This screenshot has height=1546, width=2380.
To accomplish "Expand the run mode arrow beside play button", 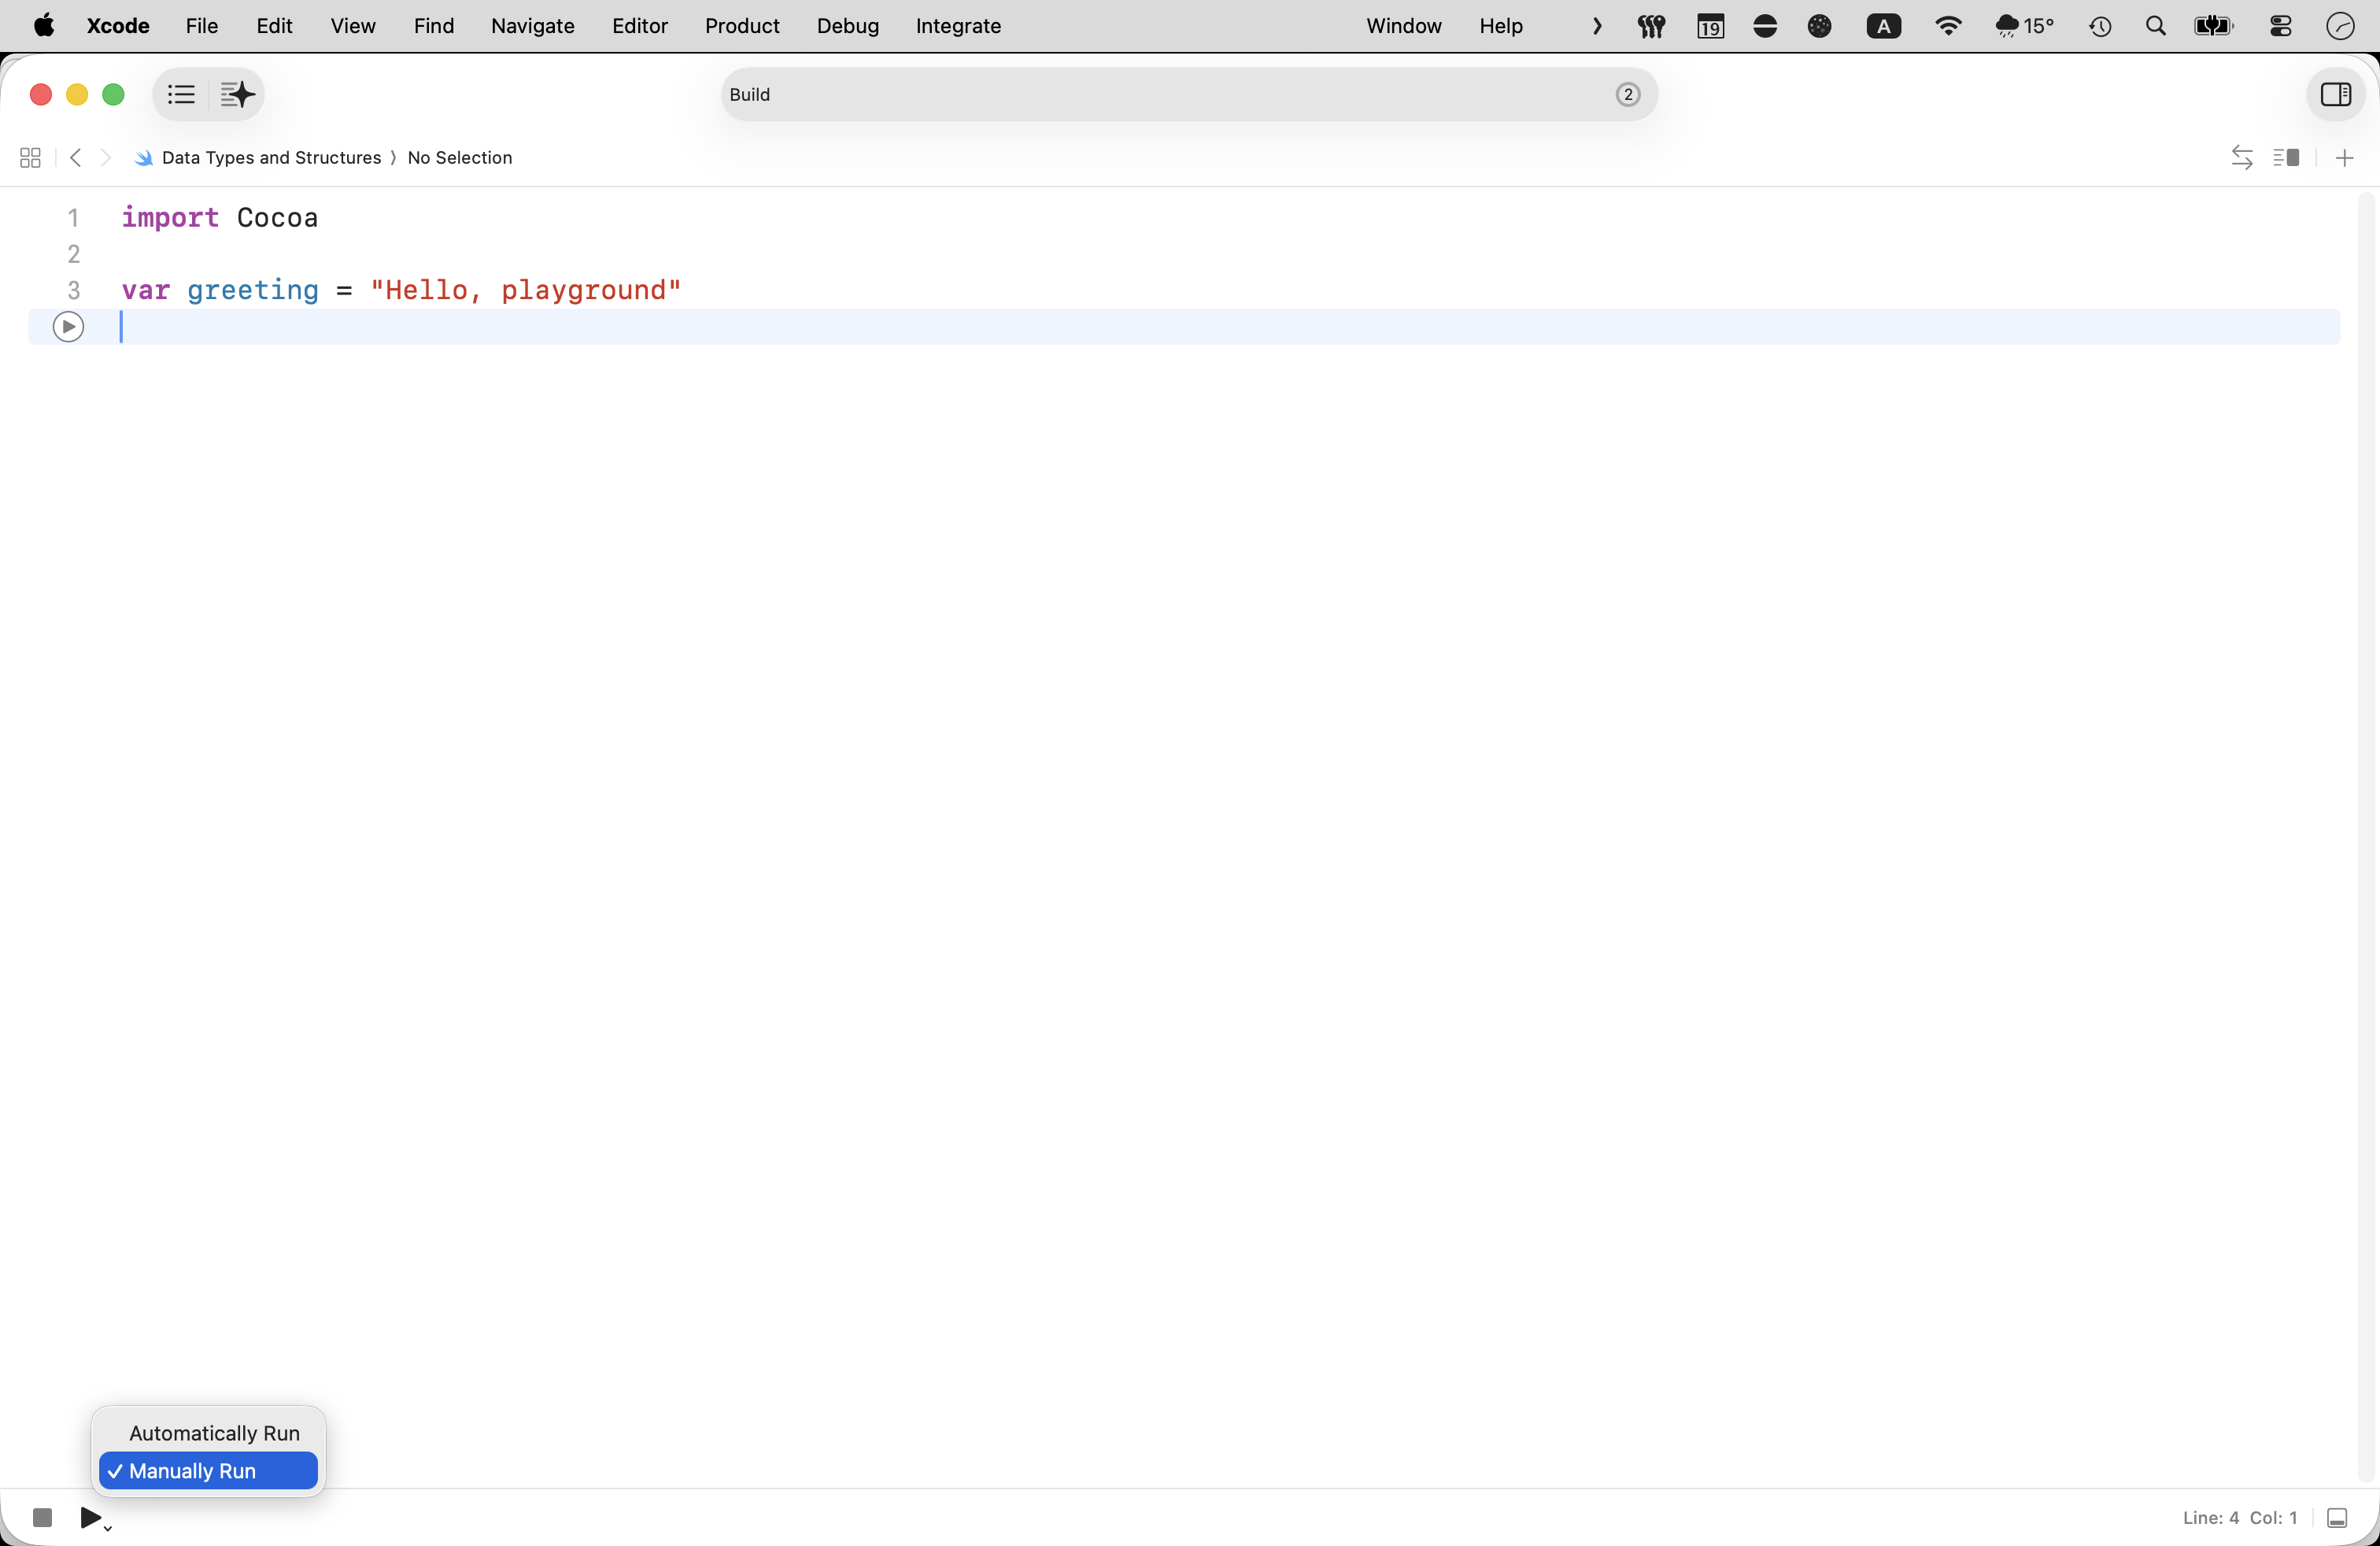I will pyautogui.click(x=108, y=1528).
